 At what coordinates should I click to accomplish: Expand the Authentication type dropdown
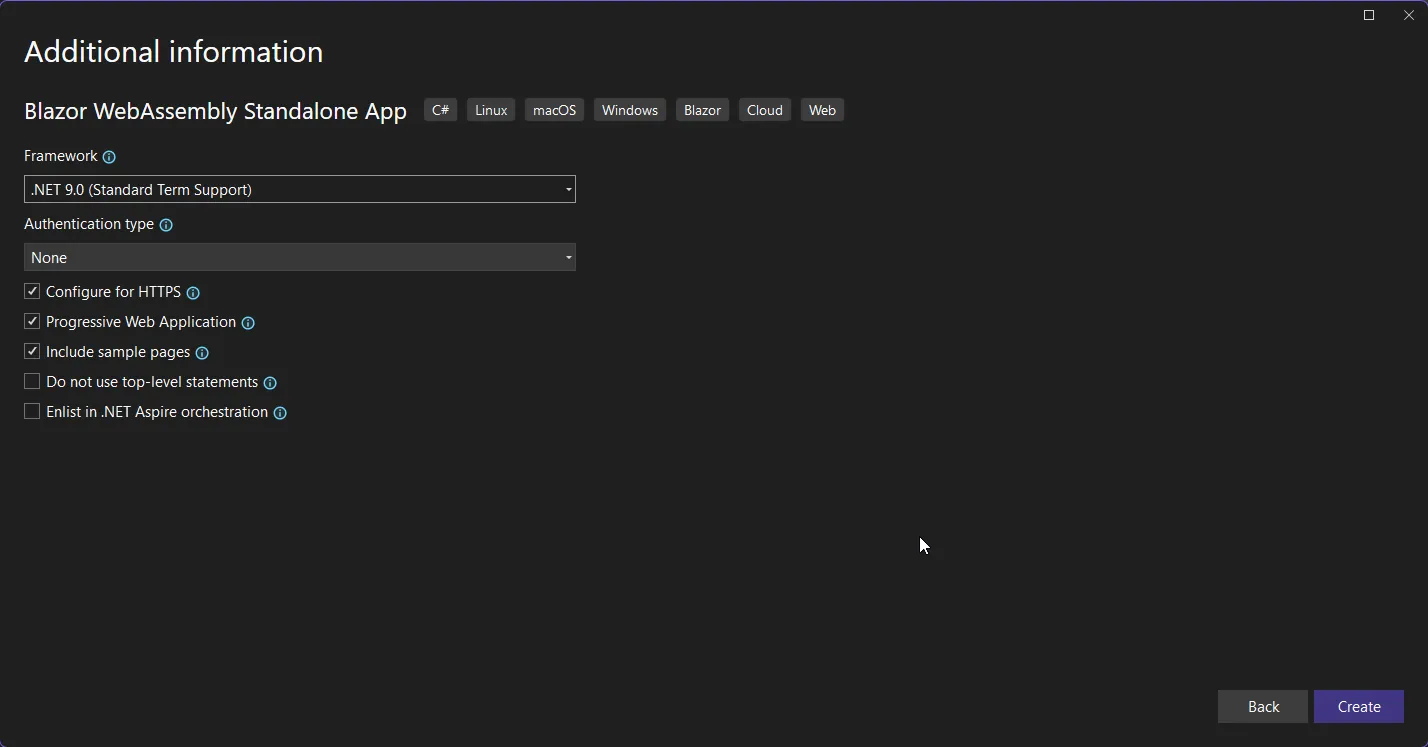tap(299, 257)
